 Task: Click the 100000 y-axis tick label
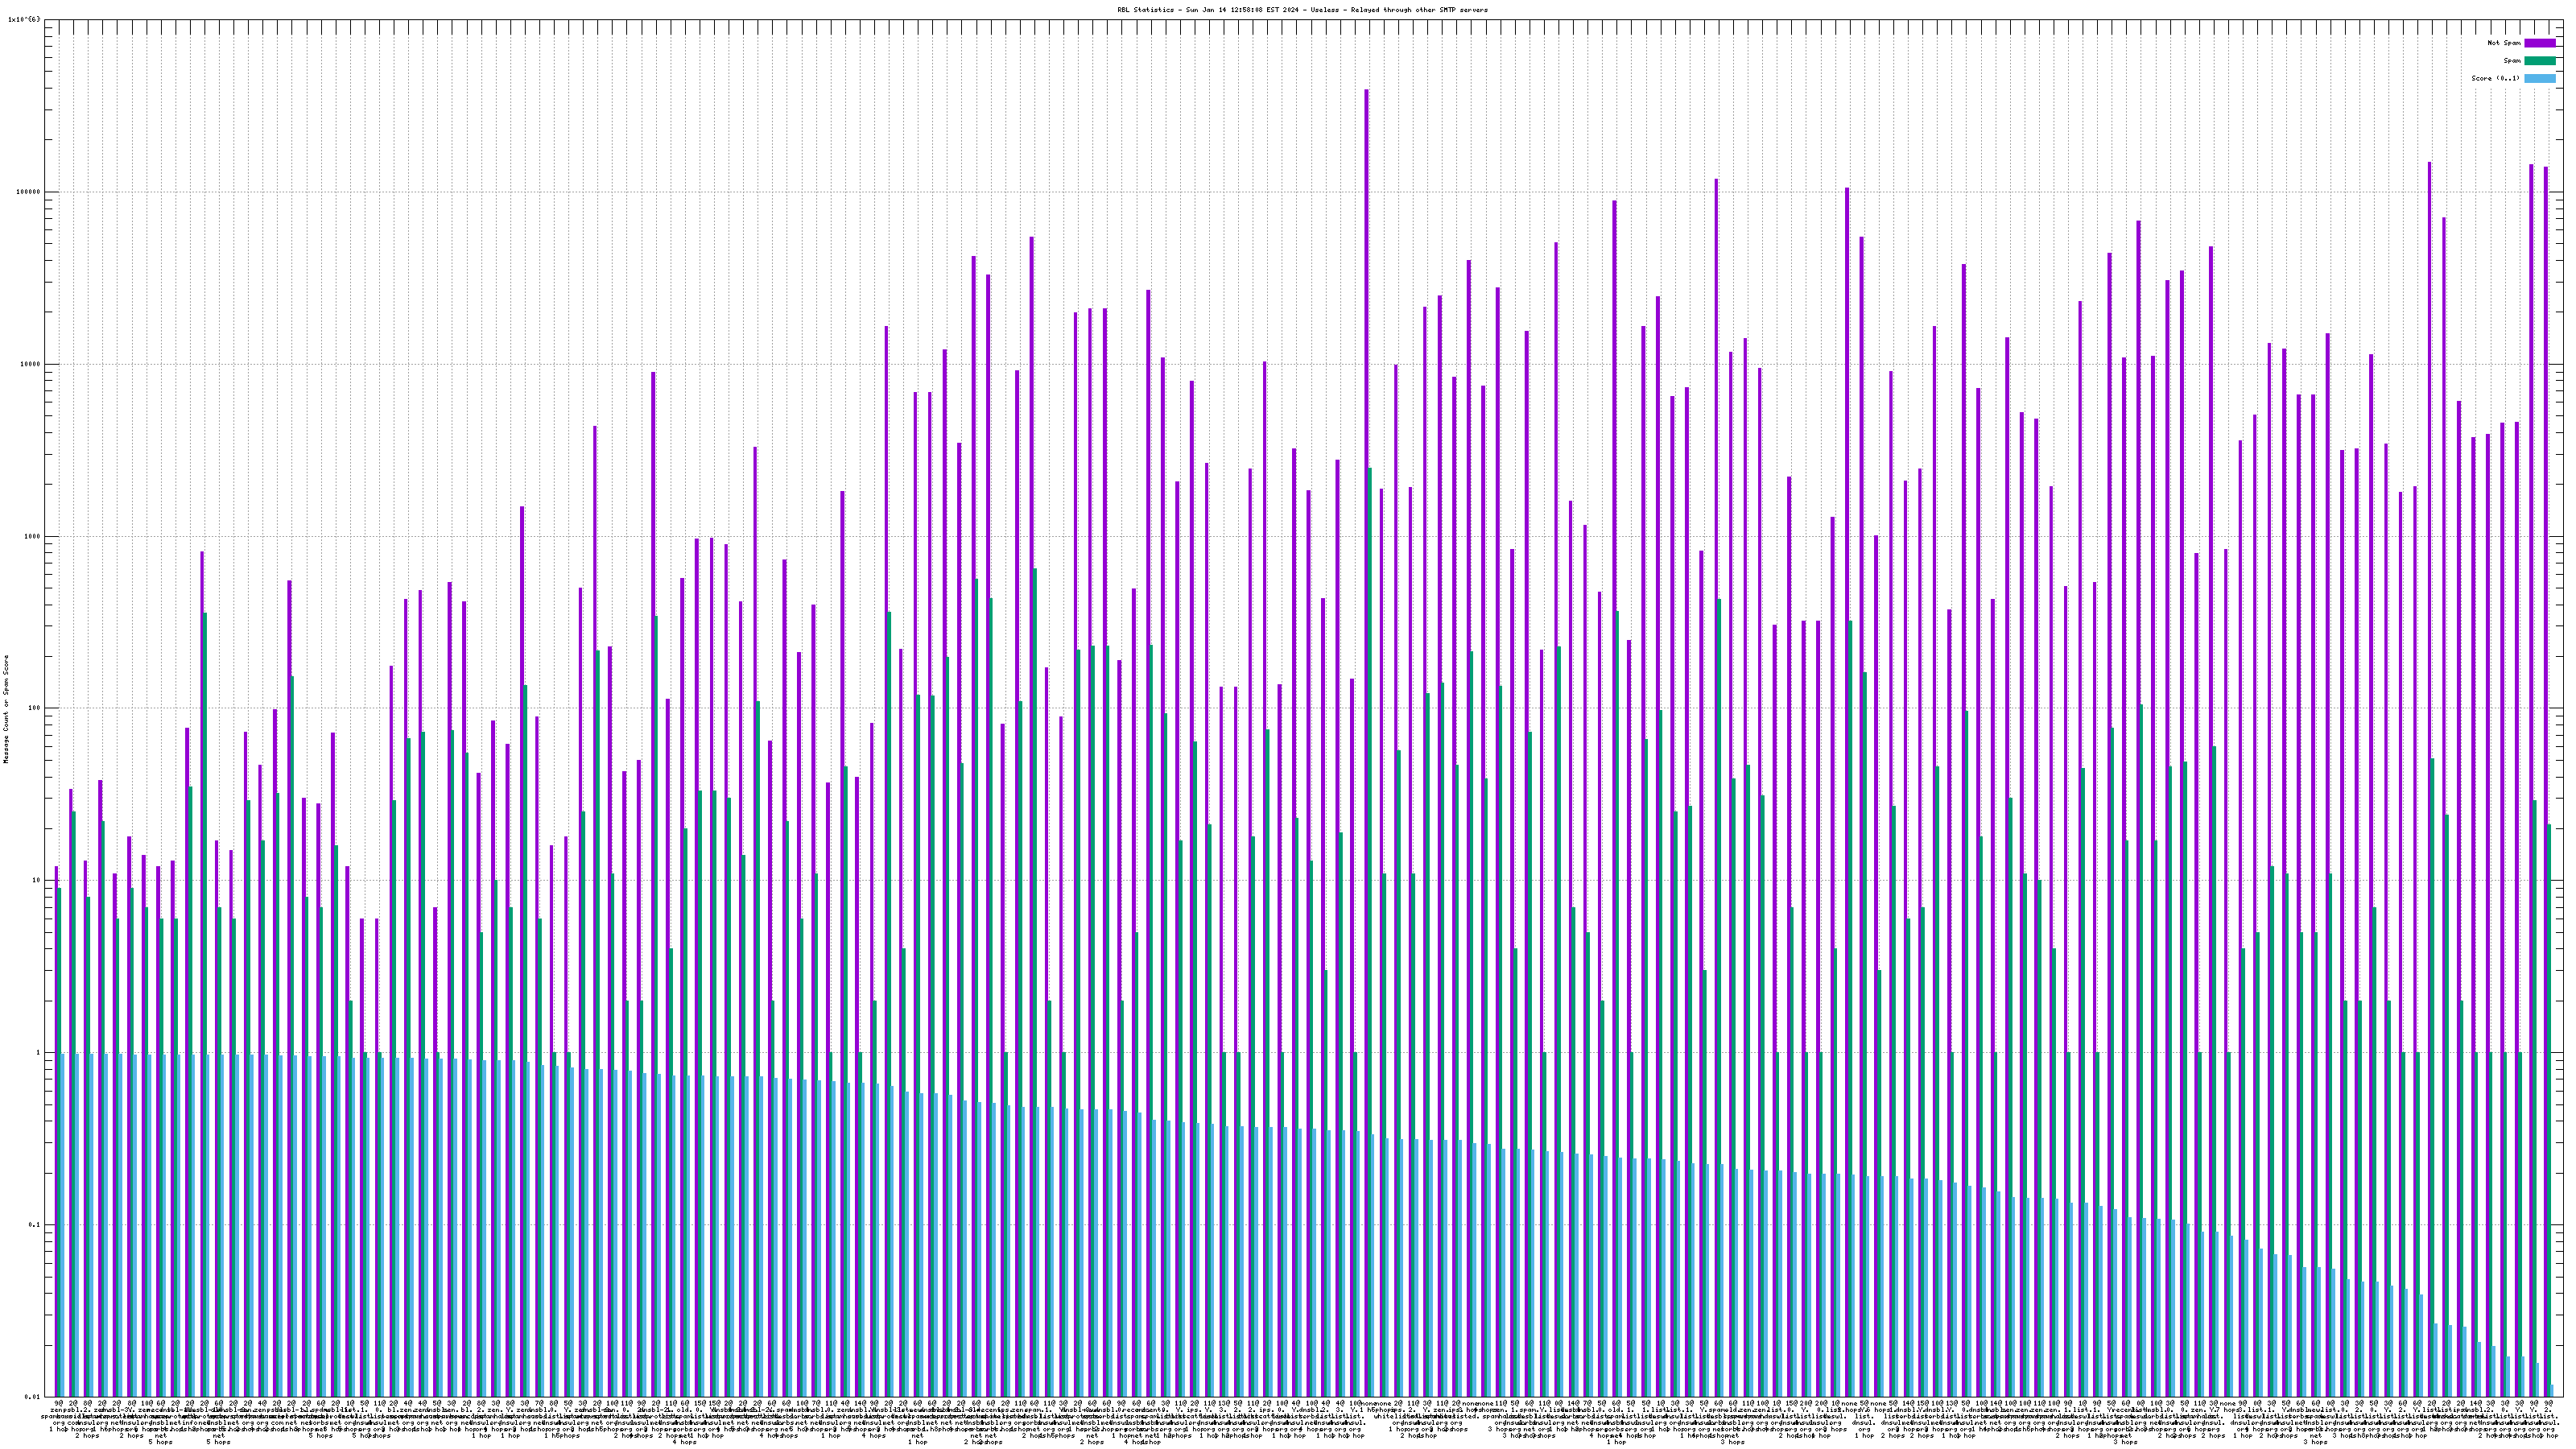30,192
